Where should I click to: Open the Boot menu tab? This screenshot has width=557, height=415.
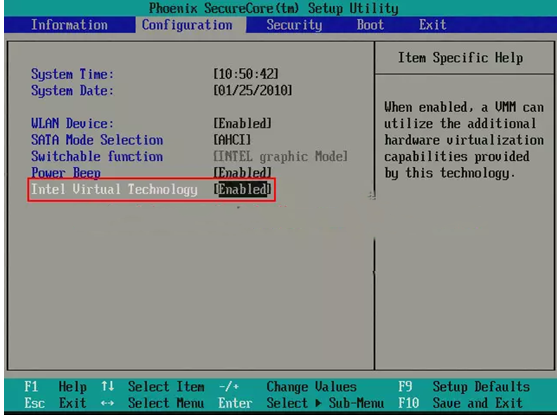(x=370, y=25)
